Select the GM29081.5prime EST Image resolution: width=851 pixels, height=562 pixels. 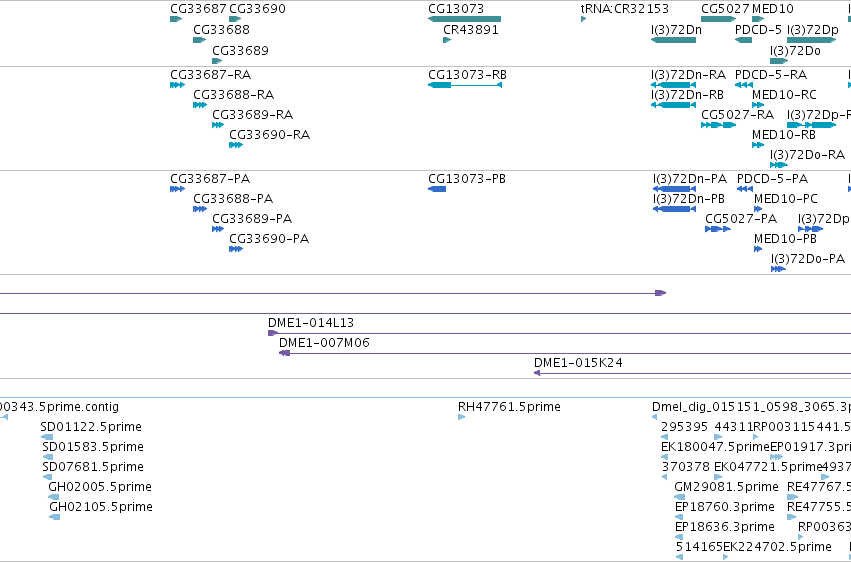pyautogui.click(x=677, y=497)
